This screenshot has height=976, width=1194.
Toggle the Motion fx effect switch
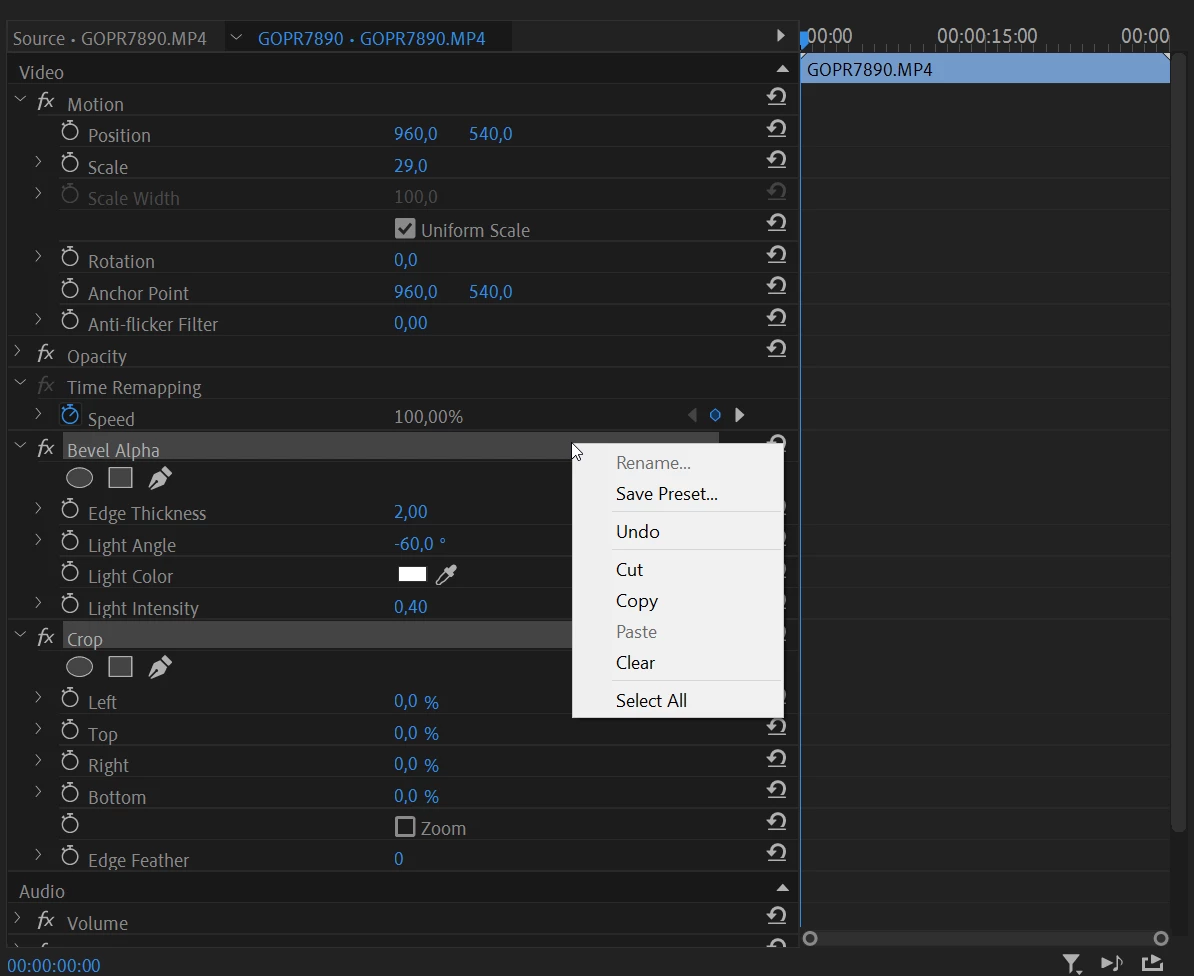coord(46,102)
